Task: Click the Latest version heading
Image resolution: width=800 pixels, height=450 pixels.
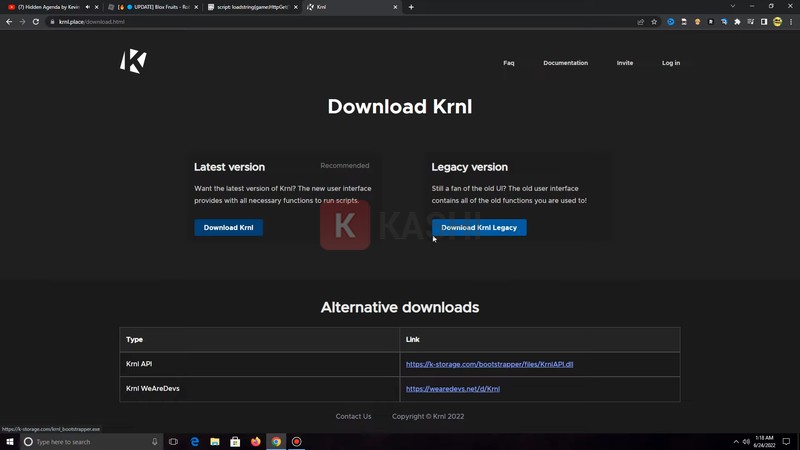Action: [229, 167]
